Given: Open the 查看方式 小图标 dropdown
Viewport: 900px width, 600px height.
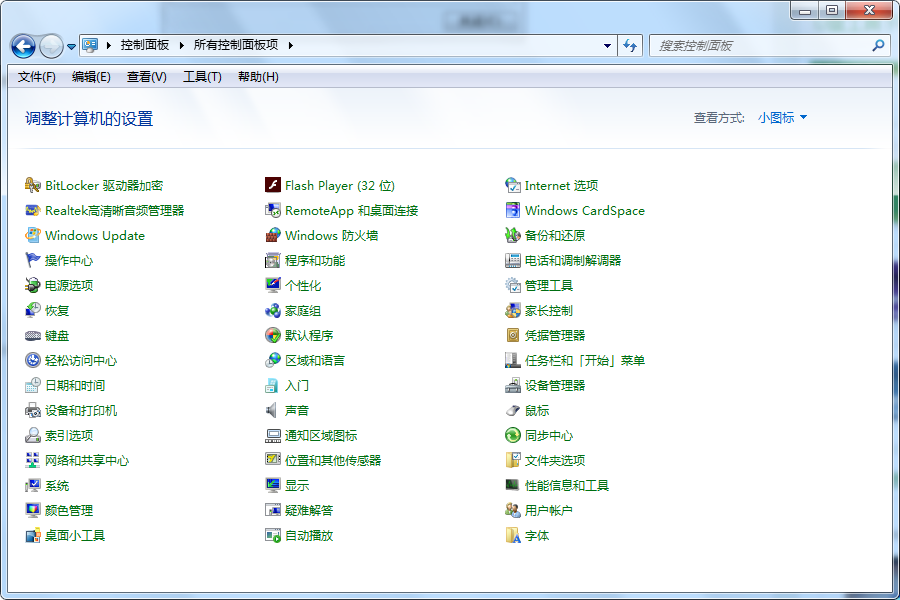Looking at the screenshot, I should coord(782,118).
